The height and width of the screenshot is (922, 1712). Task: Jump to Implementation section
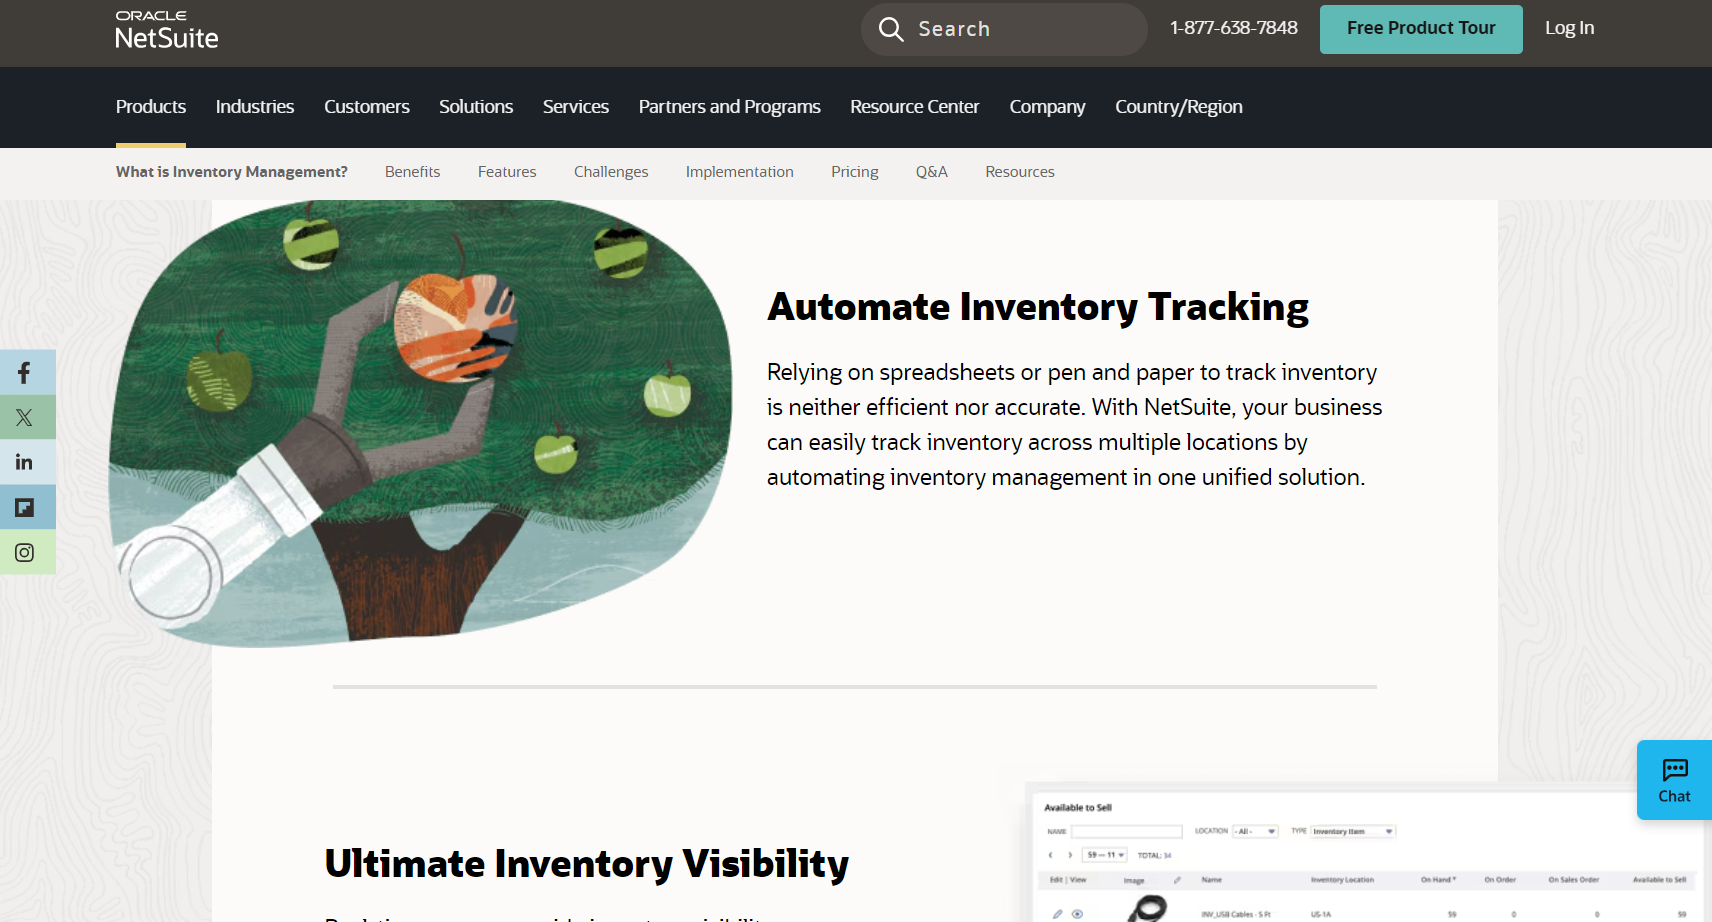point(740,172)
